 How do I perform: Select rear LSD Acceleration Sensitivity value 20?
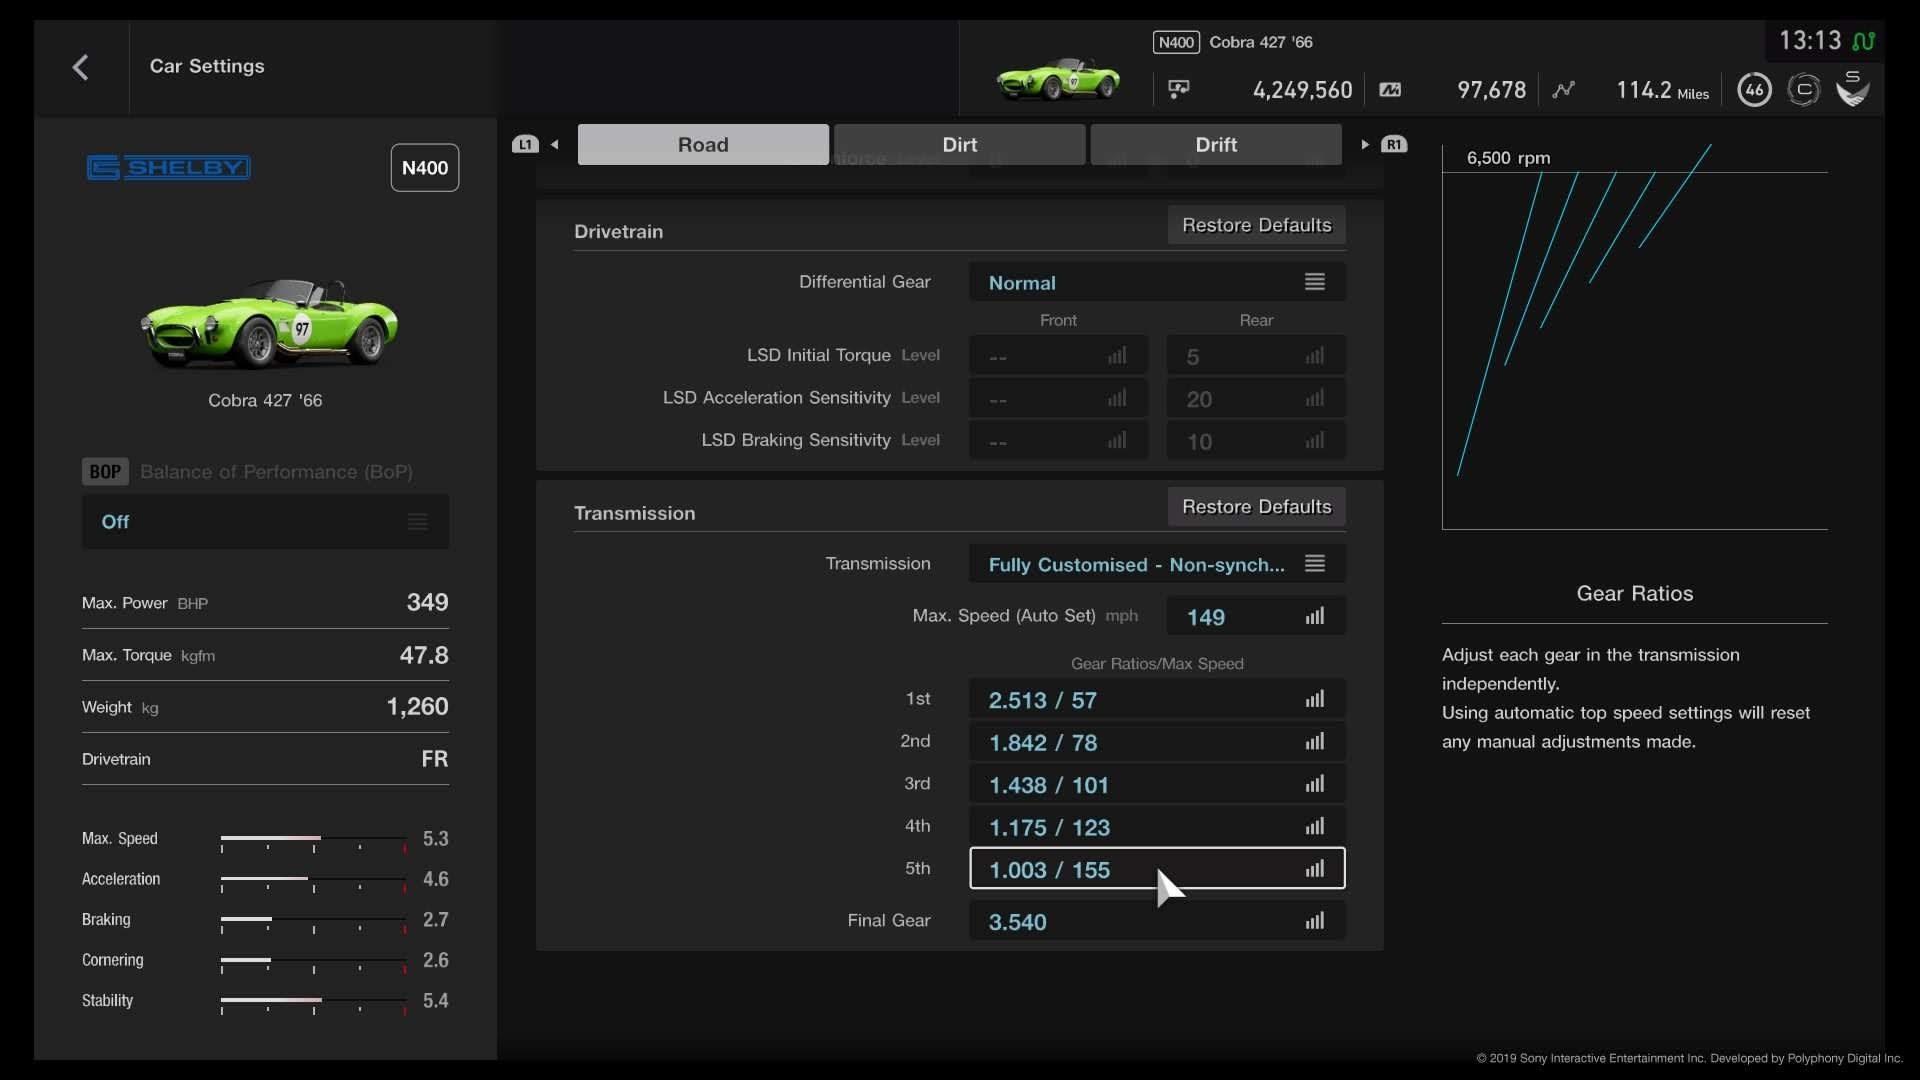pyautogui.click(x=1256, y=398)
